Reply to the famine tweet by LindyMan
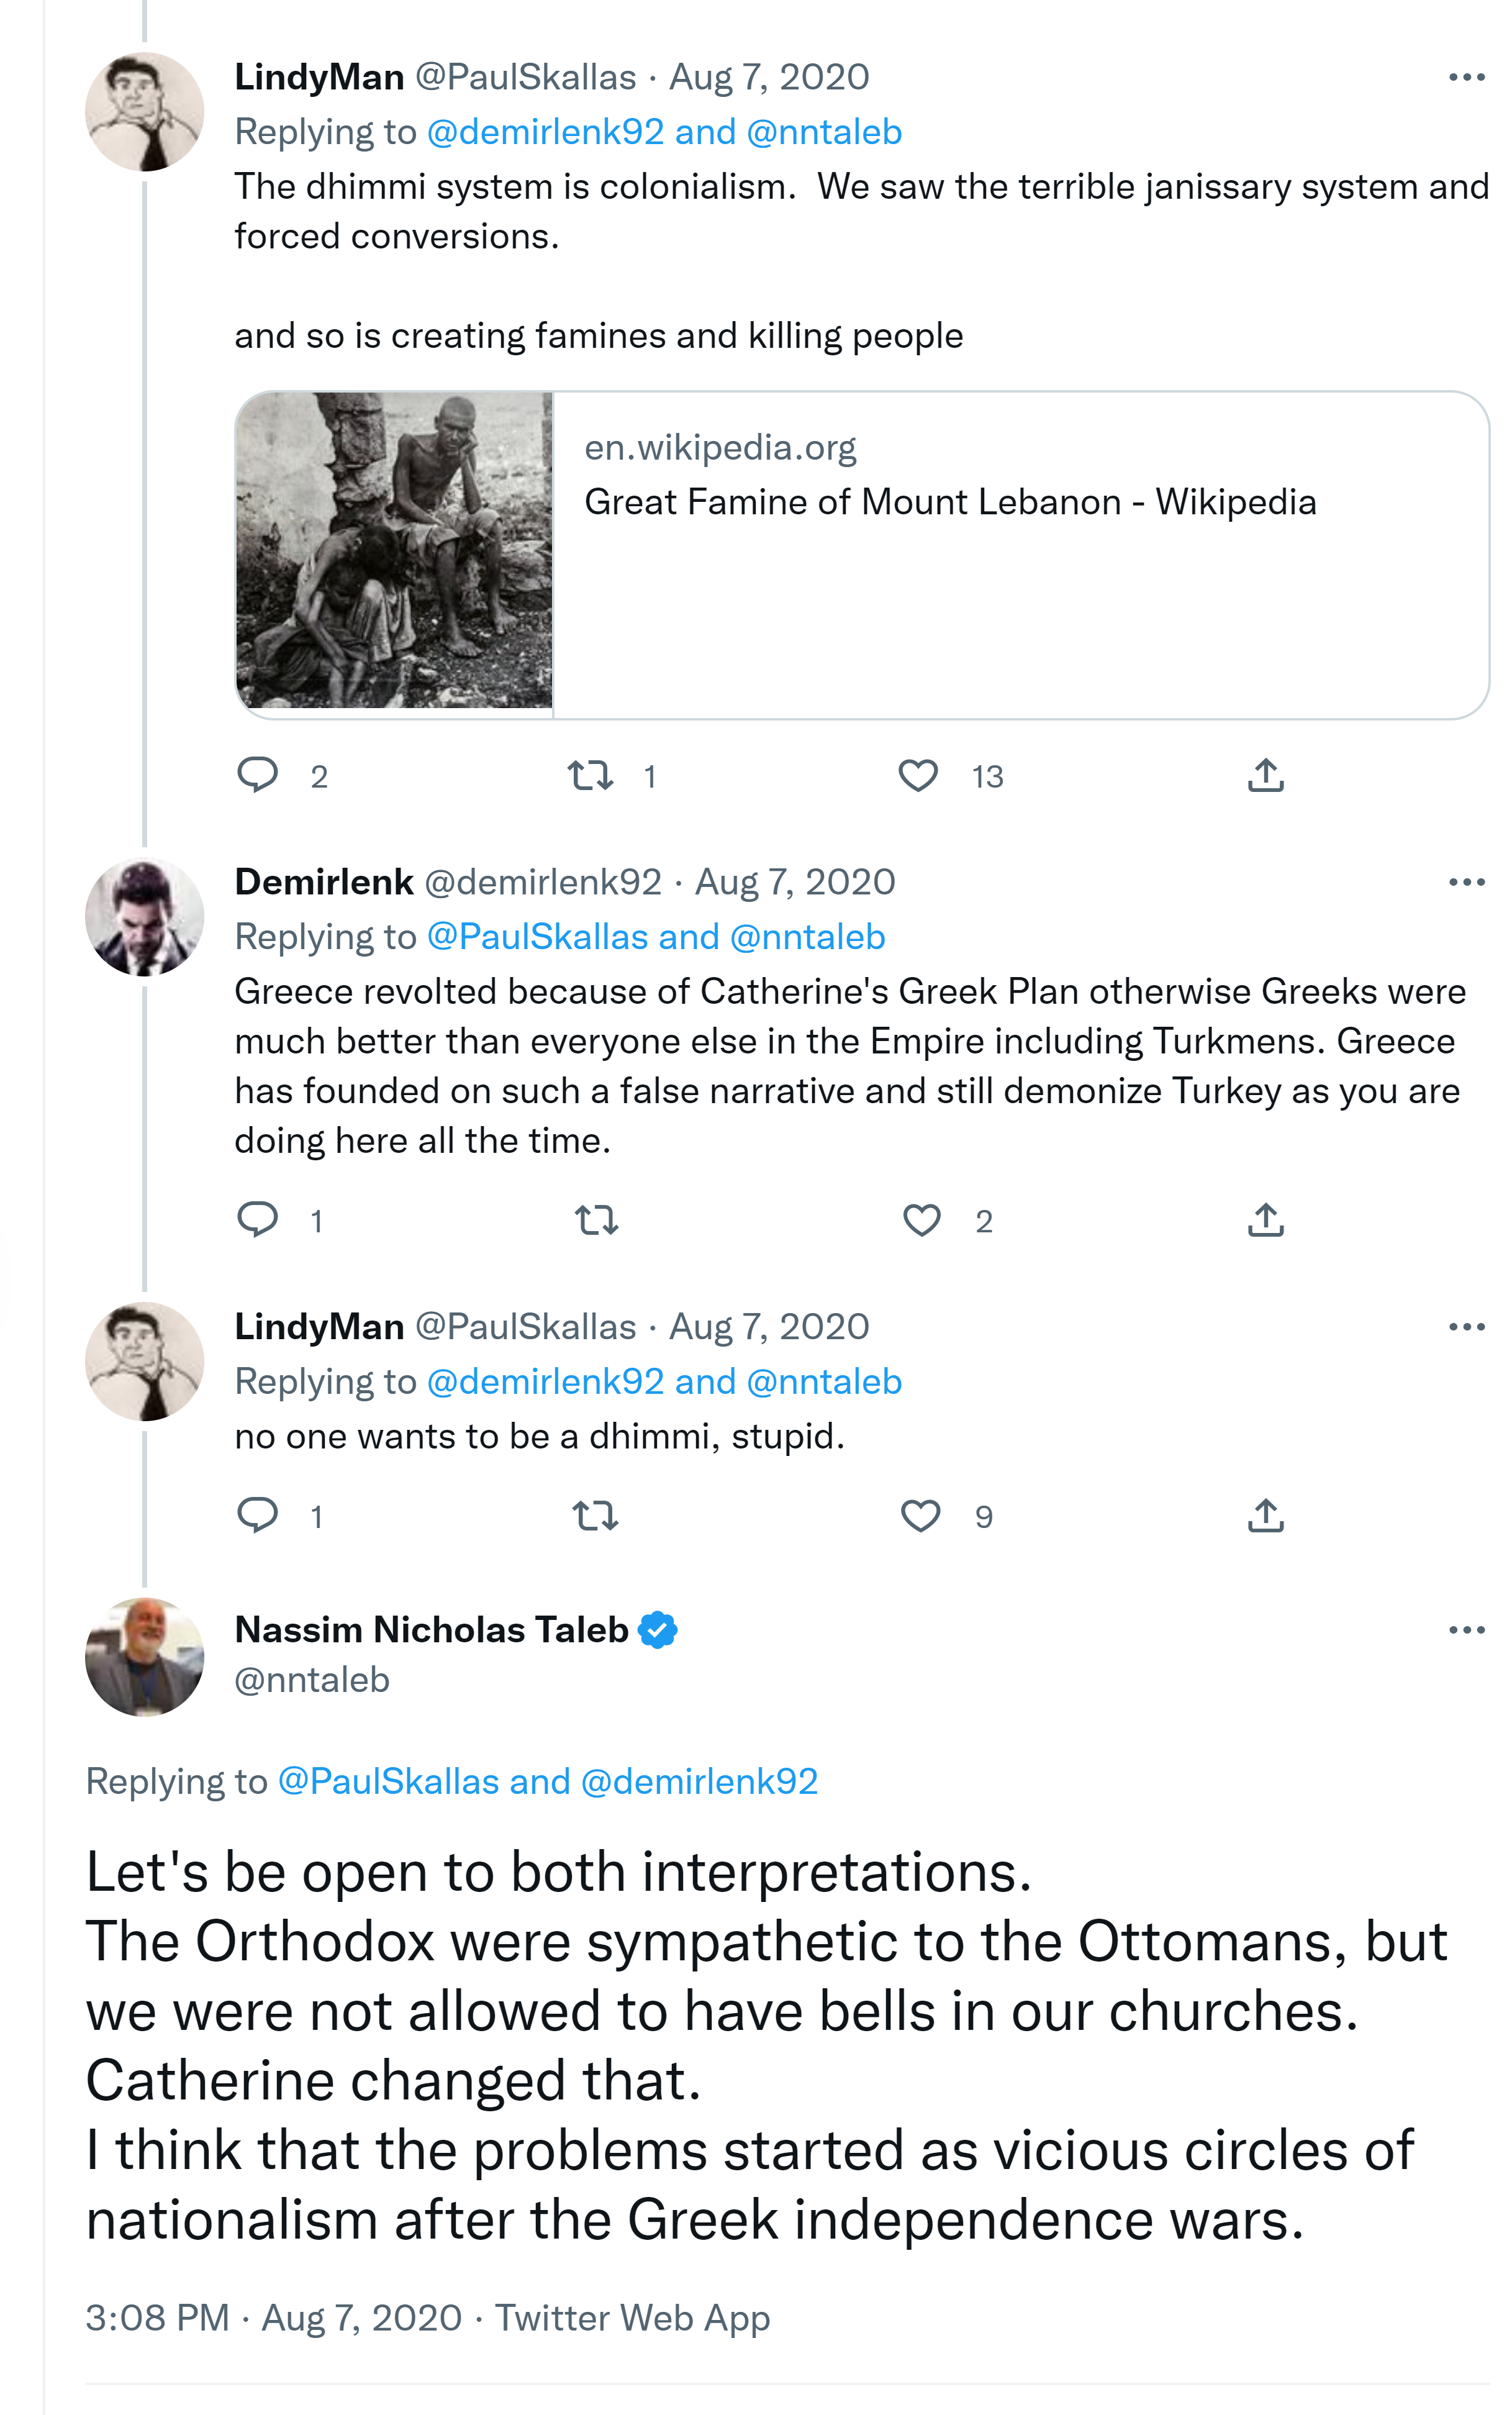 258,775
